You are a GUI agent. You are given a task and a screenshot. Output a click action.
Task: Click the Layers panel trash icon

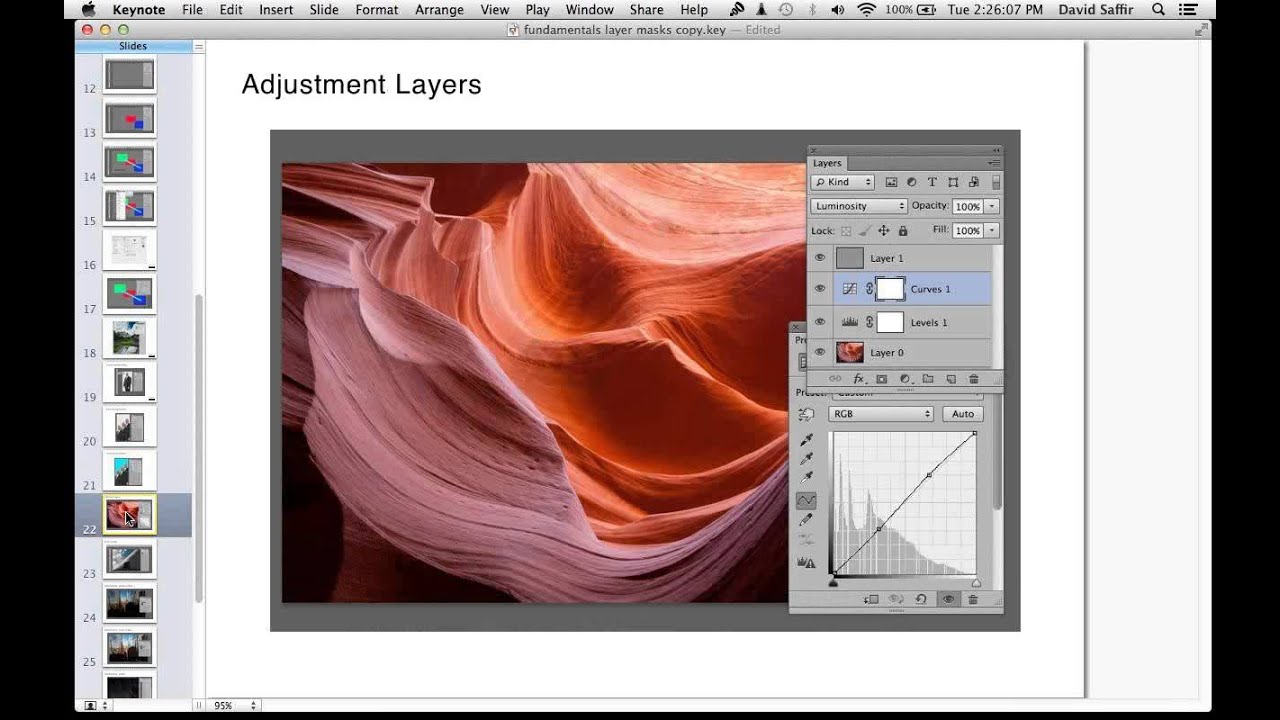(x=974, y=379)
